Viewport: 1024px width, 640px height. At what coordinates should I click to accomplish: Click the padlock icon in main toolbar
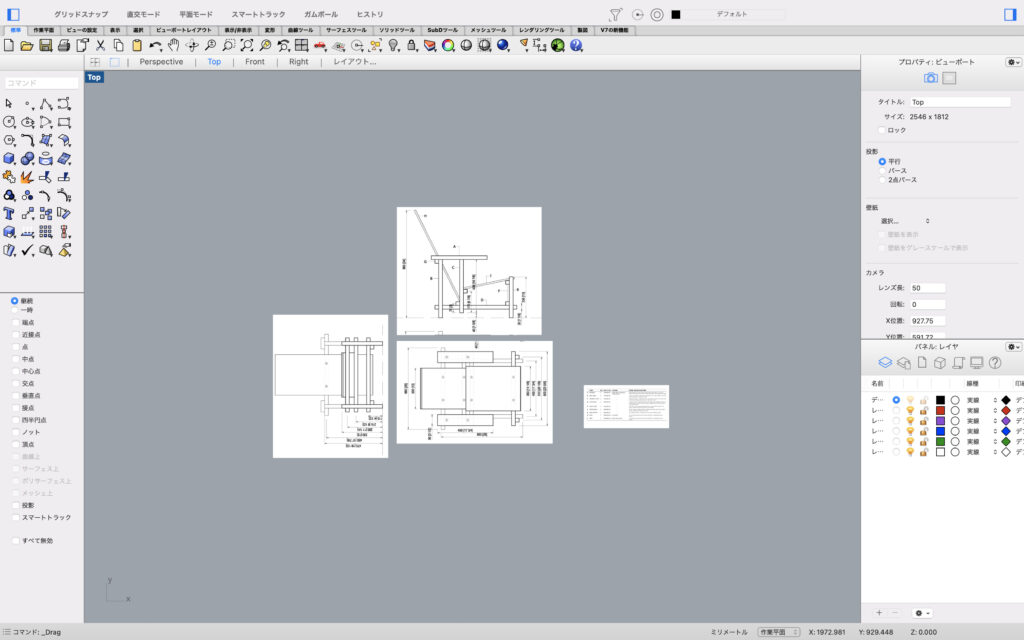click(x=411, y=45)
